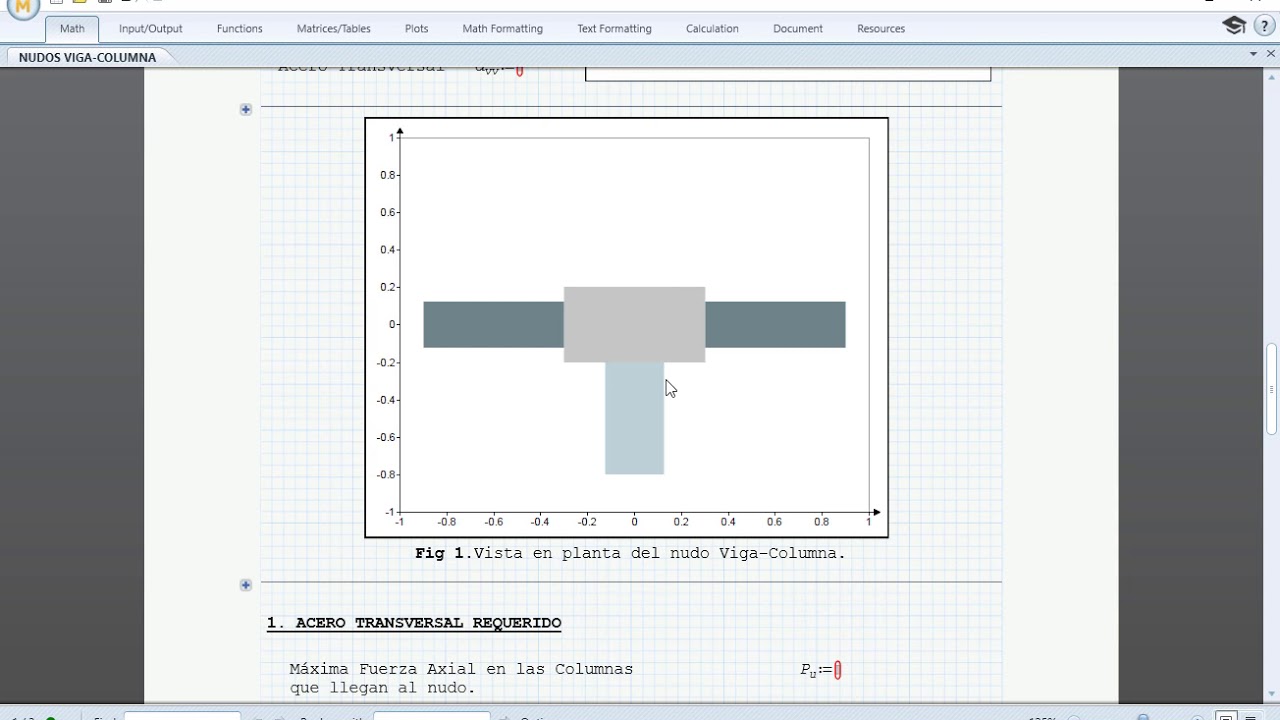Open the Text Formatting ribbon tab
Image resolution: width=1280 pixels, height=720 pixels.
tap(614, 29)
